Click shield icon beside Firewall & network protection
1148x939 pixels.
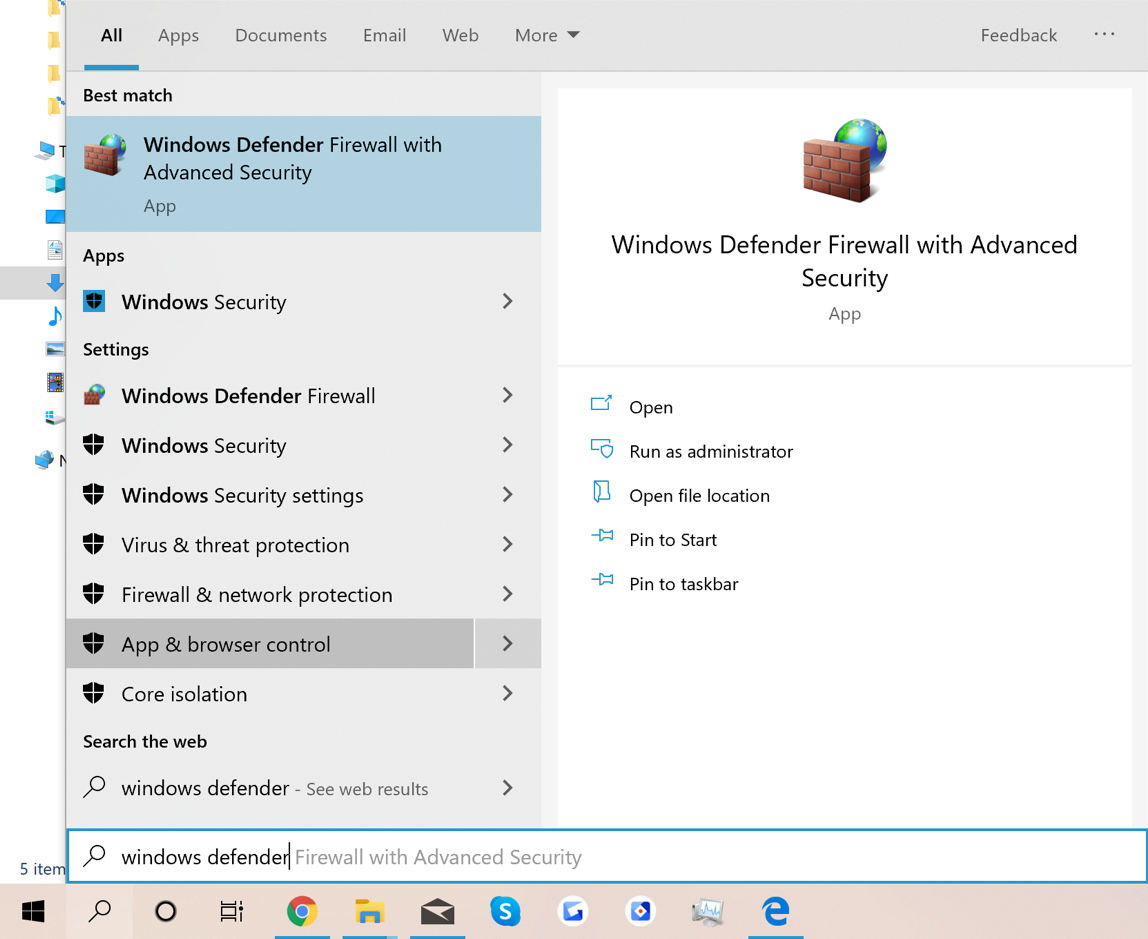(x=94, y=594)
